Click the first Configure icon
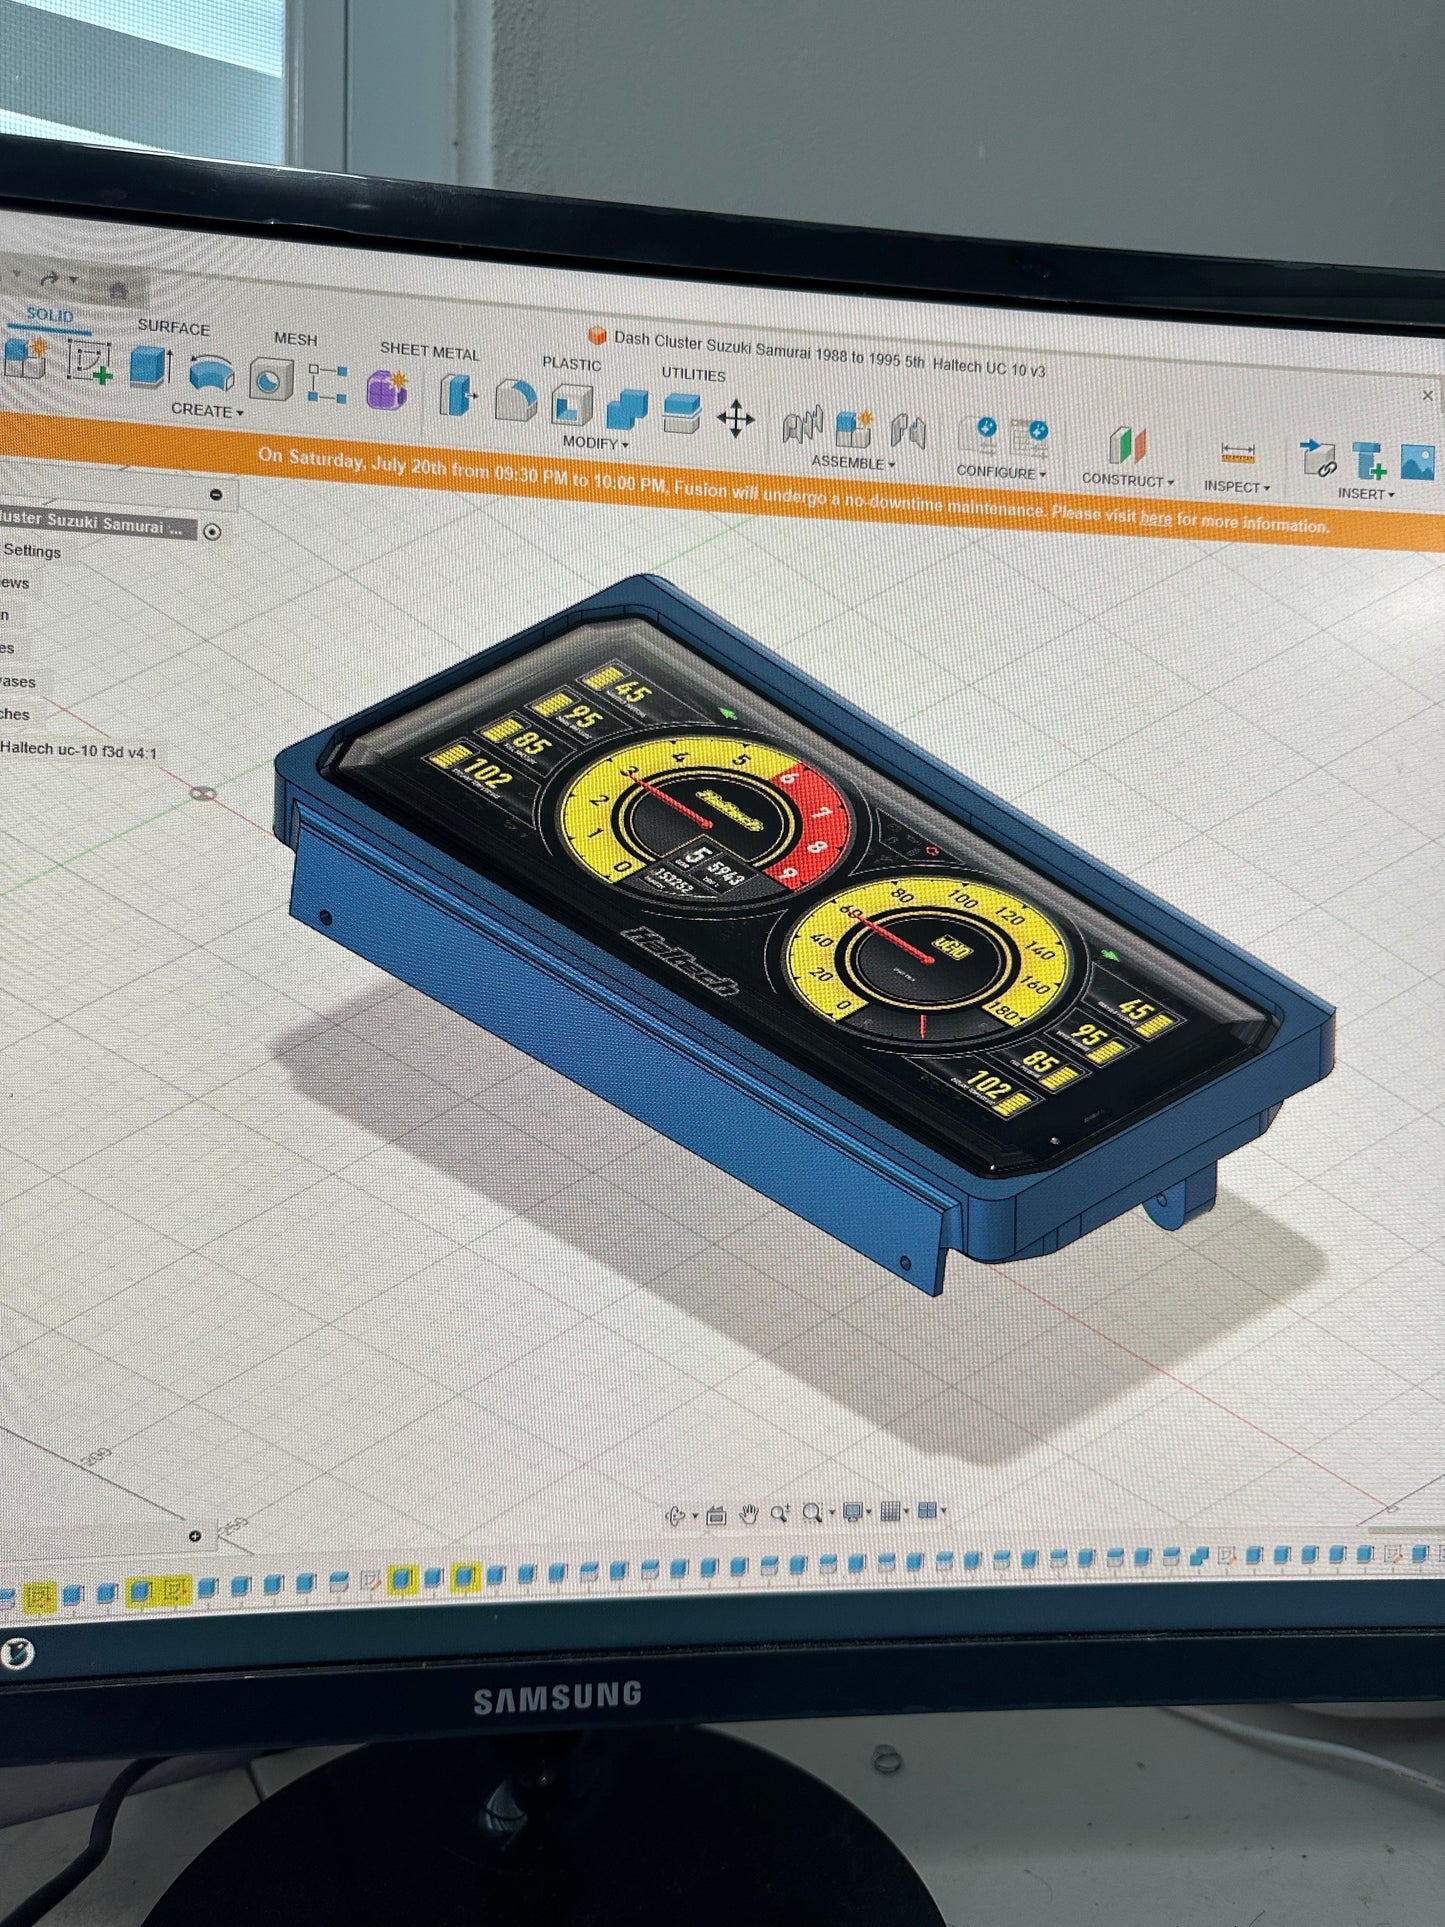Screen dimensions: 1445x1927 978,436
